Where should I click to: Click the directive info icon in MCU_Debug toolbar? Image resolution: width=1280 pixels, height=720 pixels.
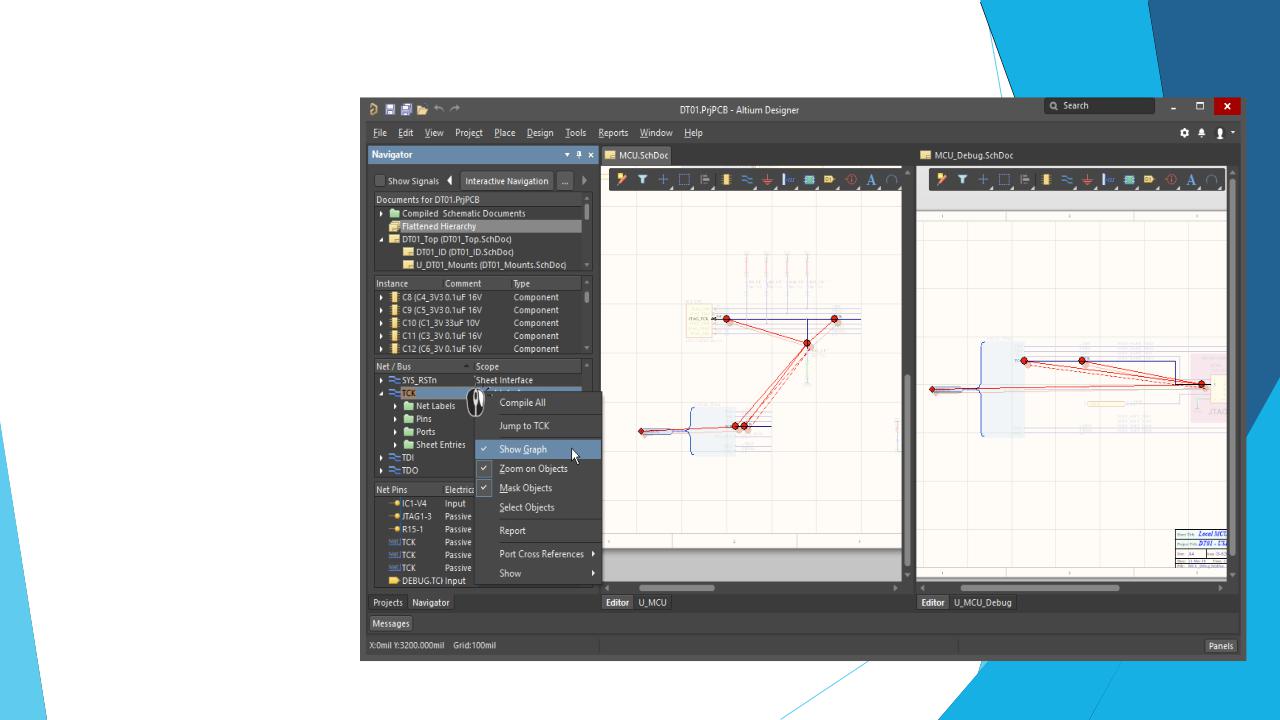coord(1171,180)
